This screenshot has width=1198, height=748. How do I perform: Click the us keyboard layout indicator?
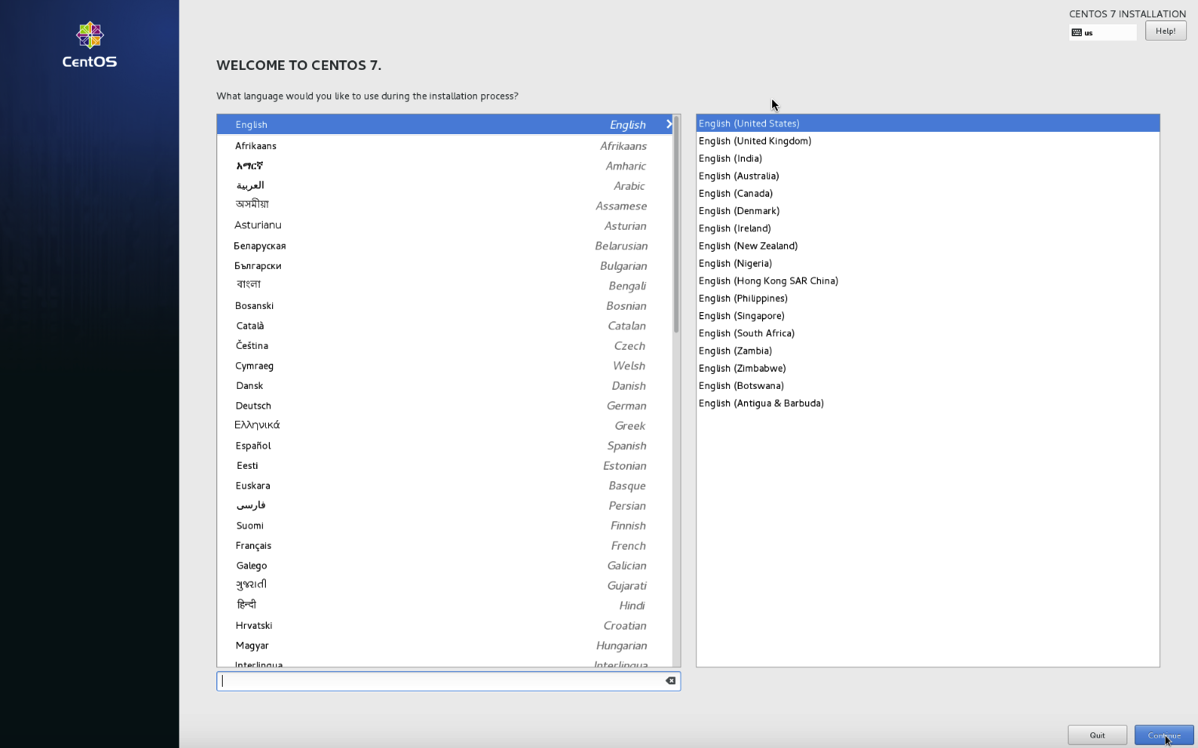point(1102,32)
